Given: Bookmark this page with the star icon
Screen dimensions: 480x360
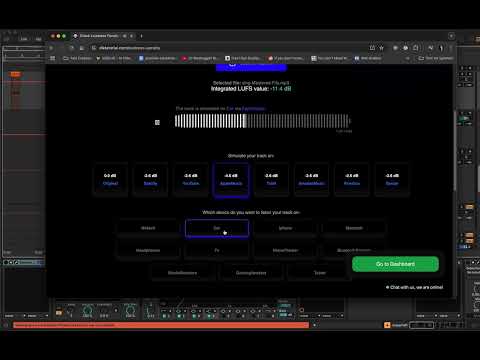Looking at the screenshot, I should pyautogui.click(x=381, y=48).
